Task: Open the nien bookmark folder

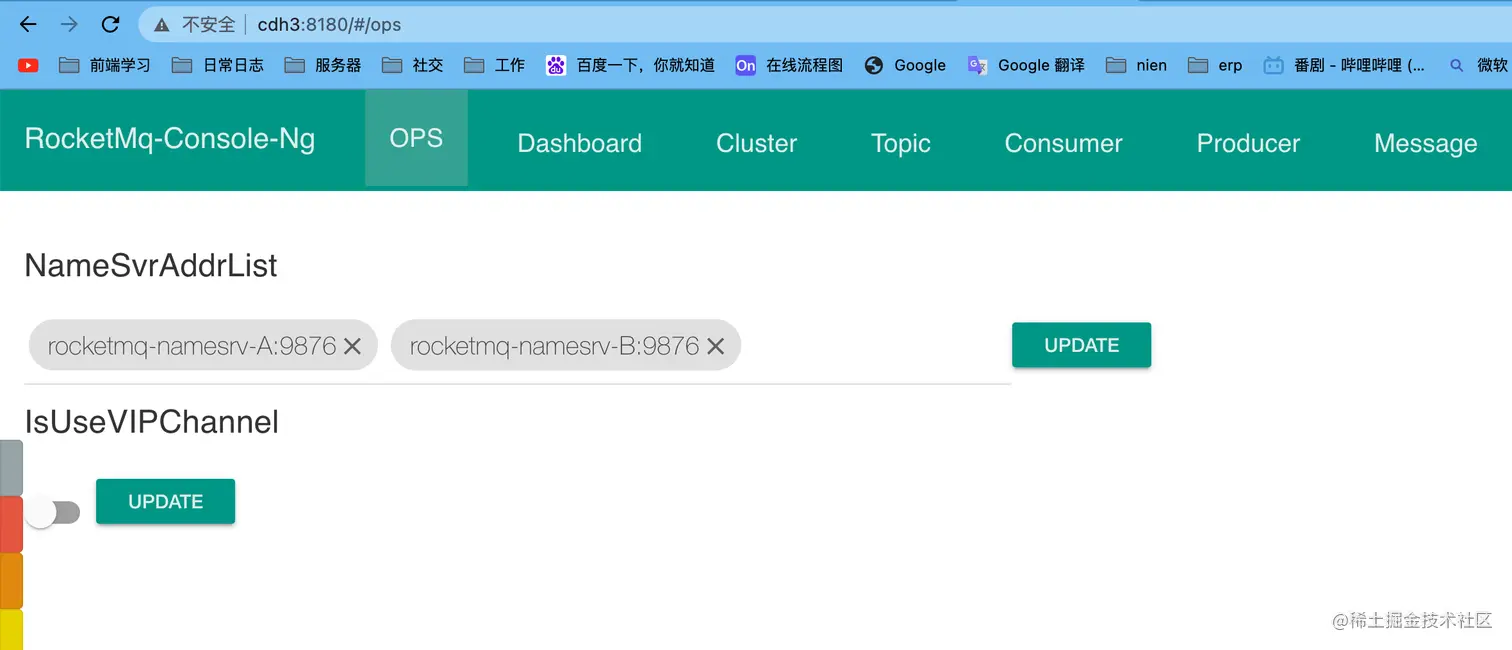Action: click(1136, 65)
